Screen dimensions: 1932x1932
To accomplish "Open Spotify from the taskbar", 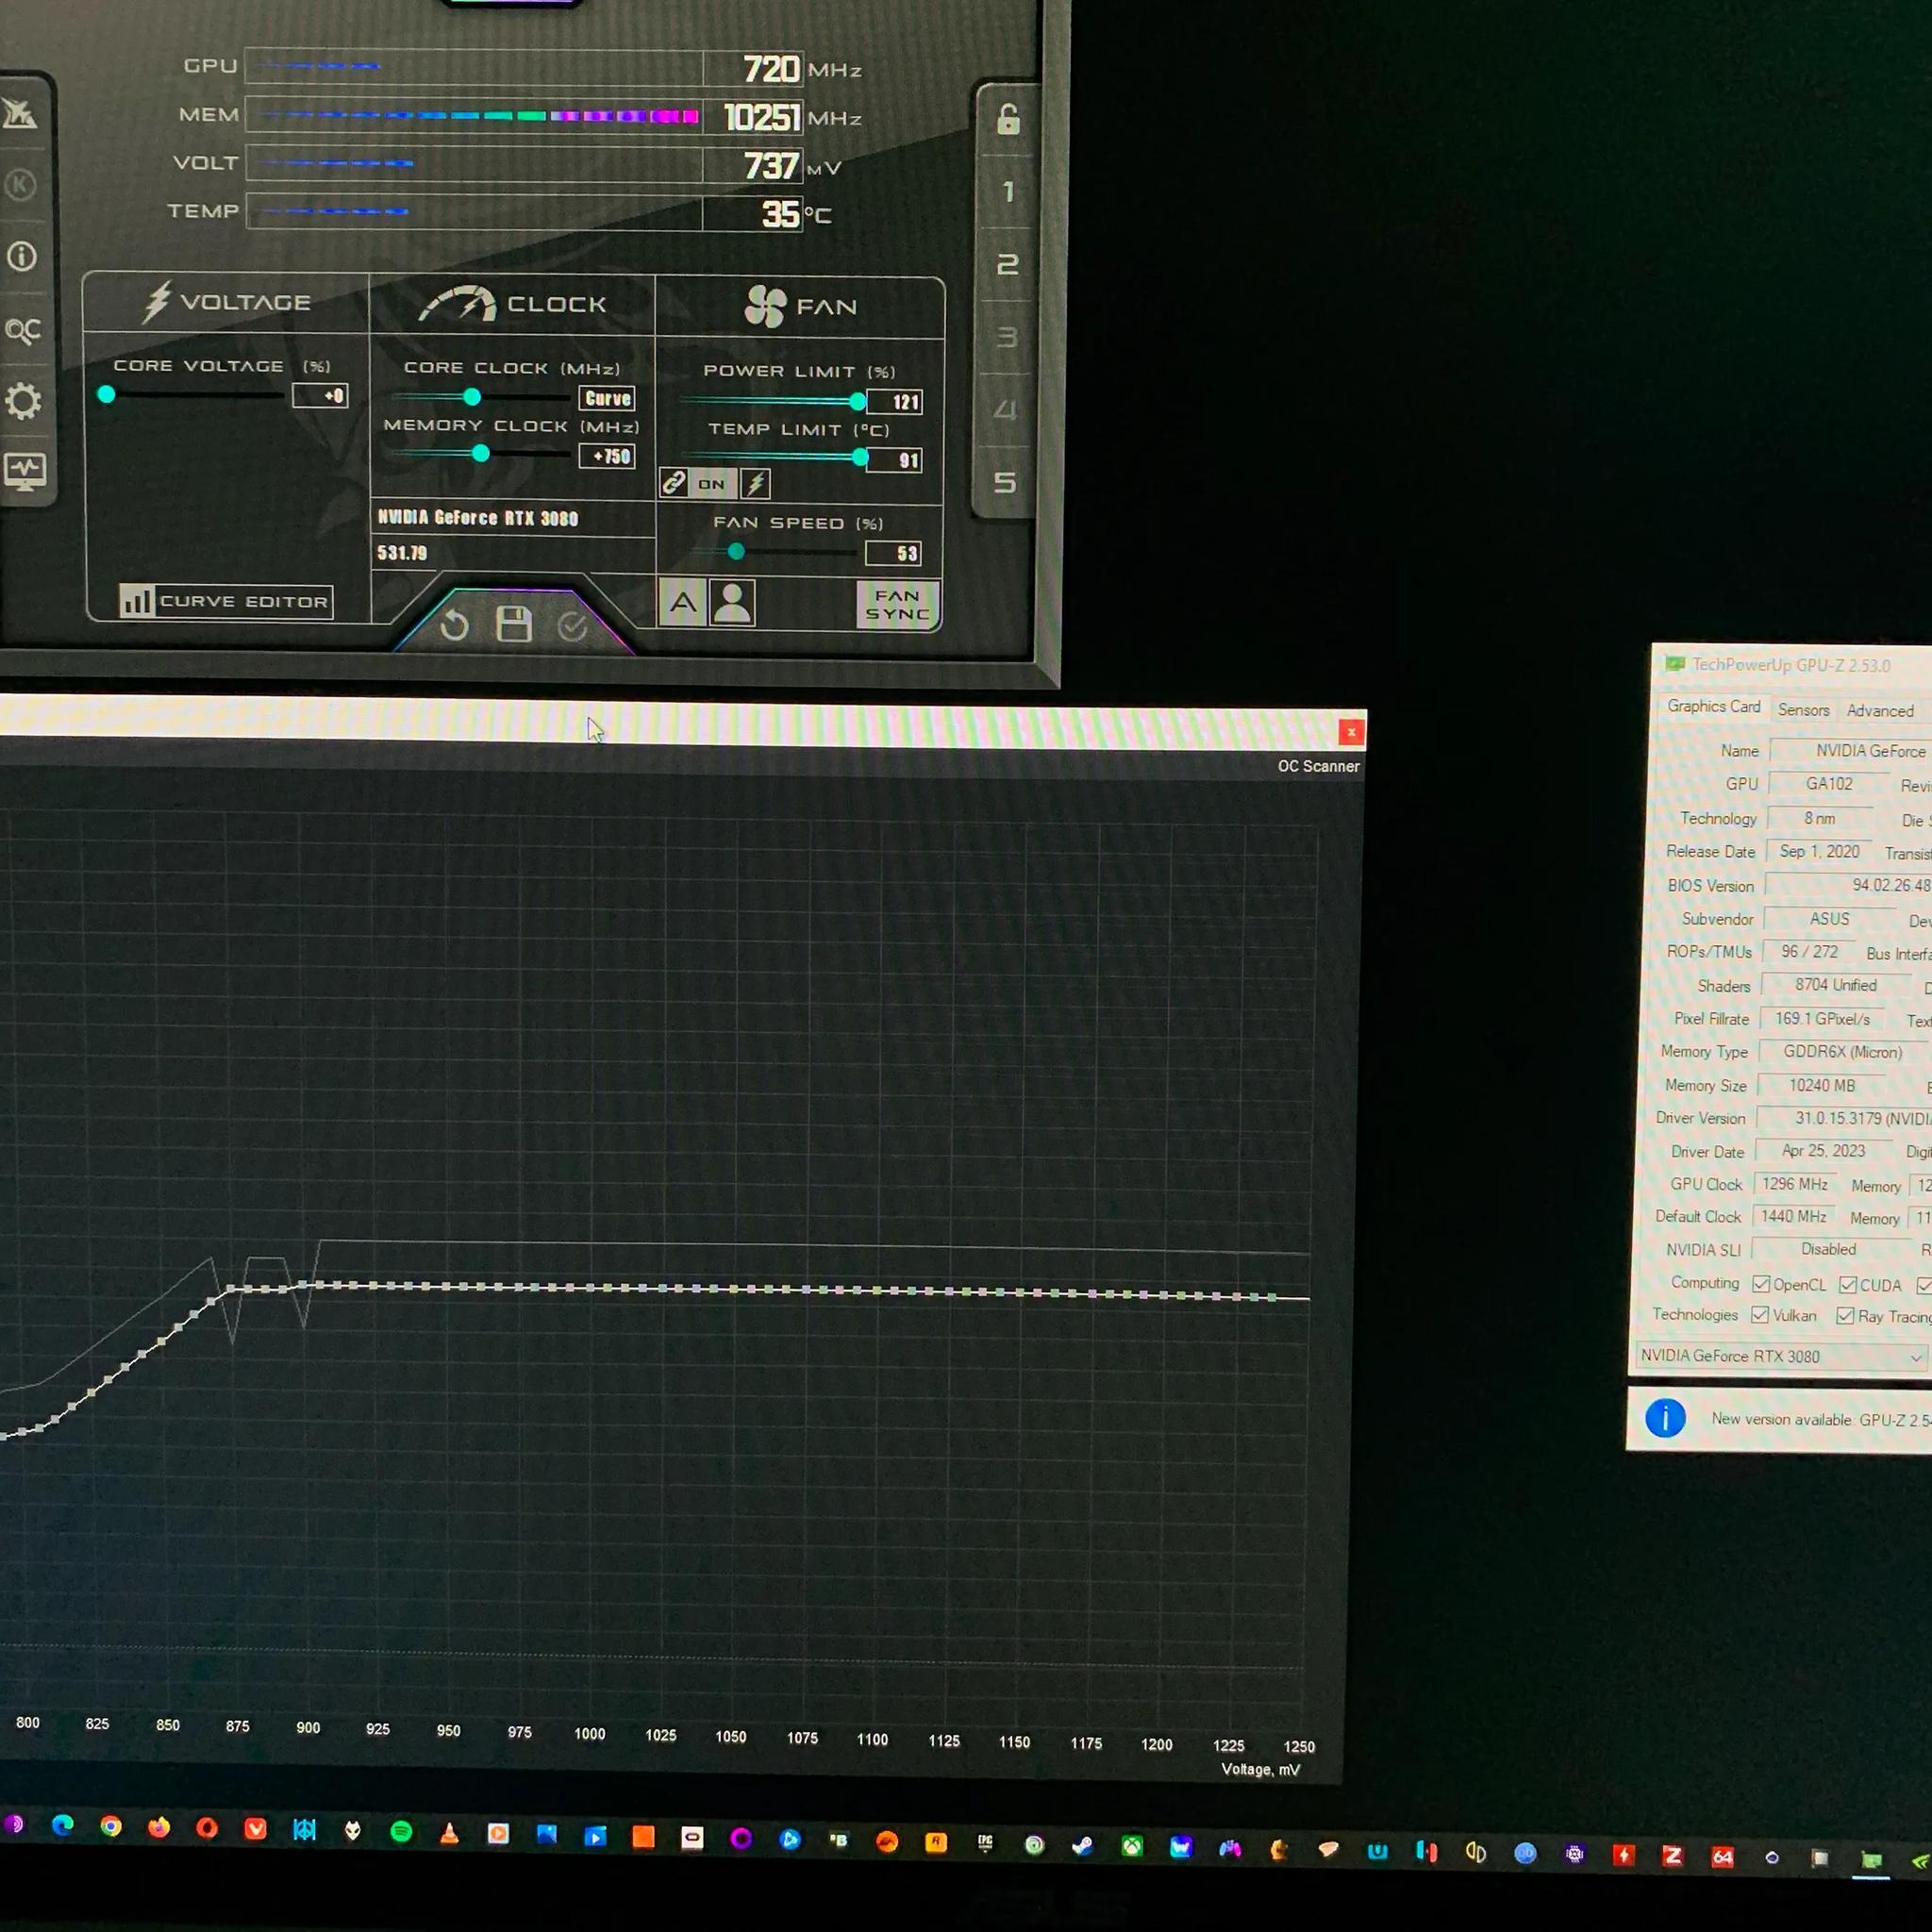I will click(x=401, y=1831).
